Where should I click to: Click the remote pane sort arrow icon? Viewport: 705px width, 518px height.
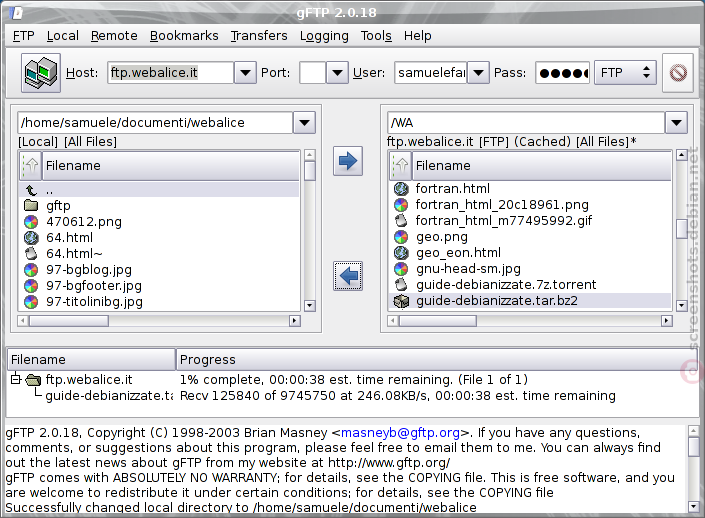tap(401, 165)
